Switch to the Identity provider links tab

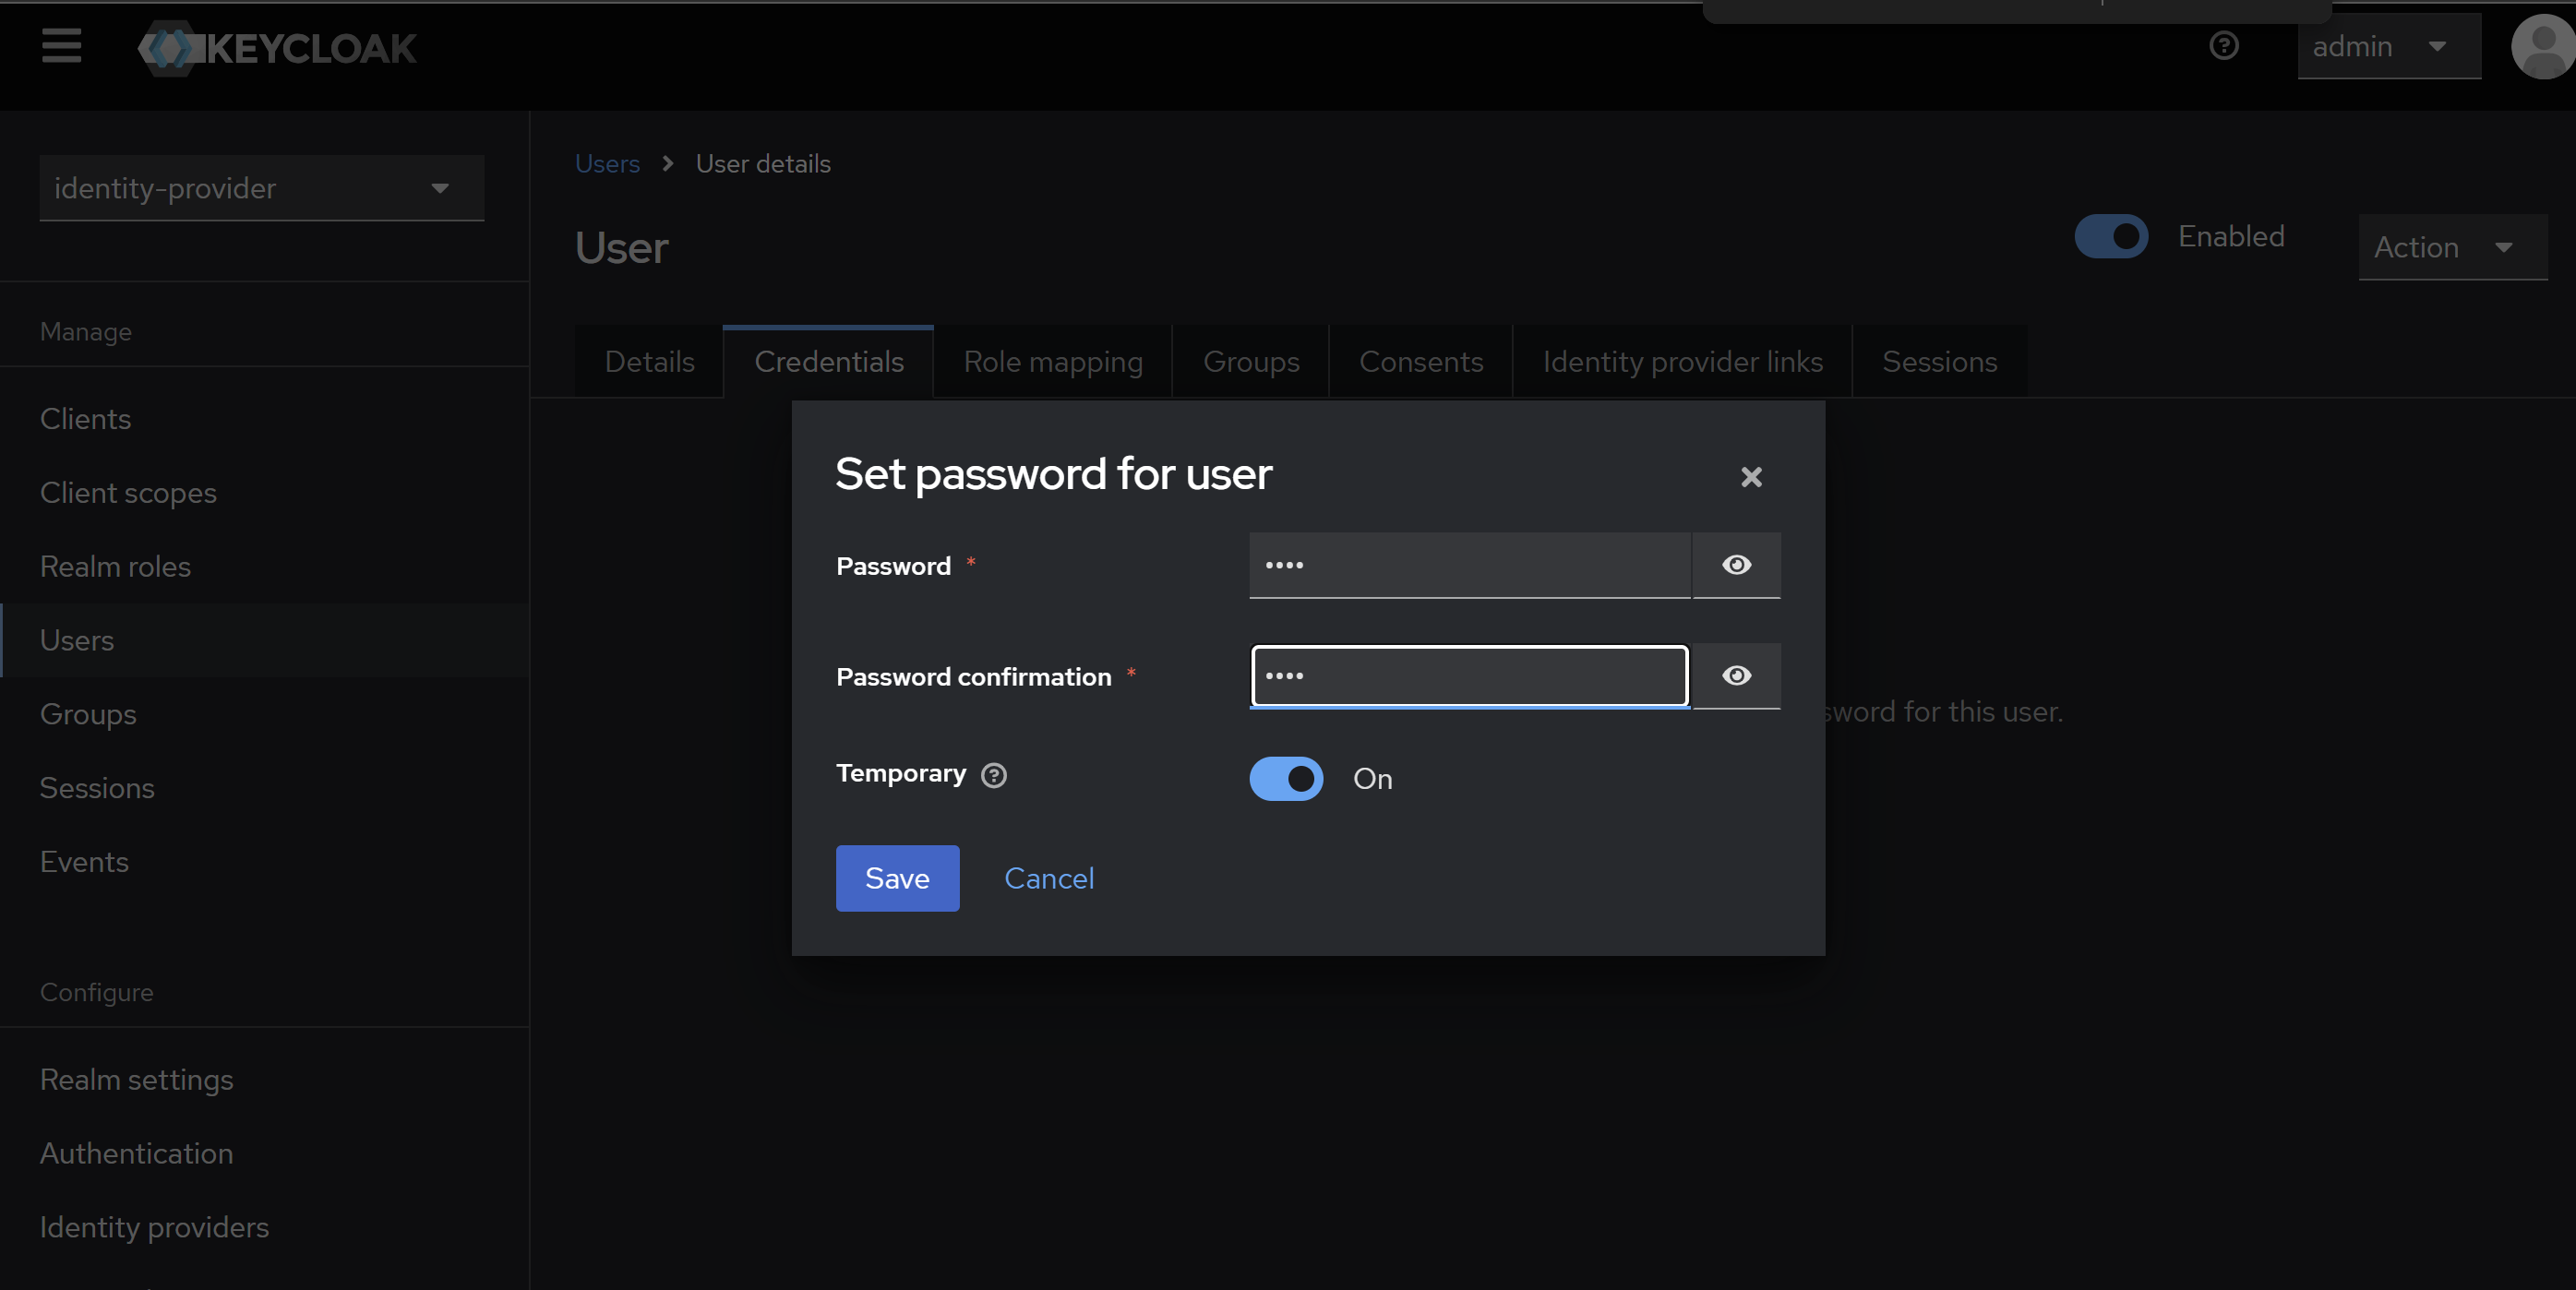click(1681, 362)
